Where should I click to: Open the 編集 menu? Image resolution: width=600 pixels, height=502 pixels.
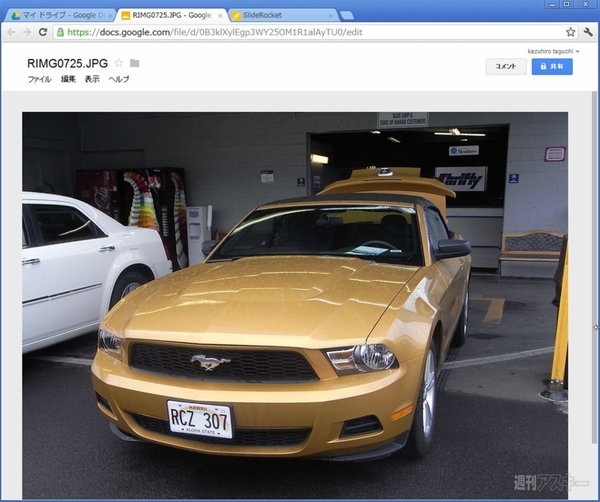(68, 79)
